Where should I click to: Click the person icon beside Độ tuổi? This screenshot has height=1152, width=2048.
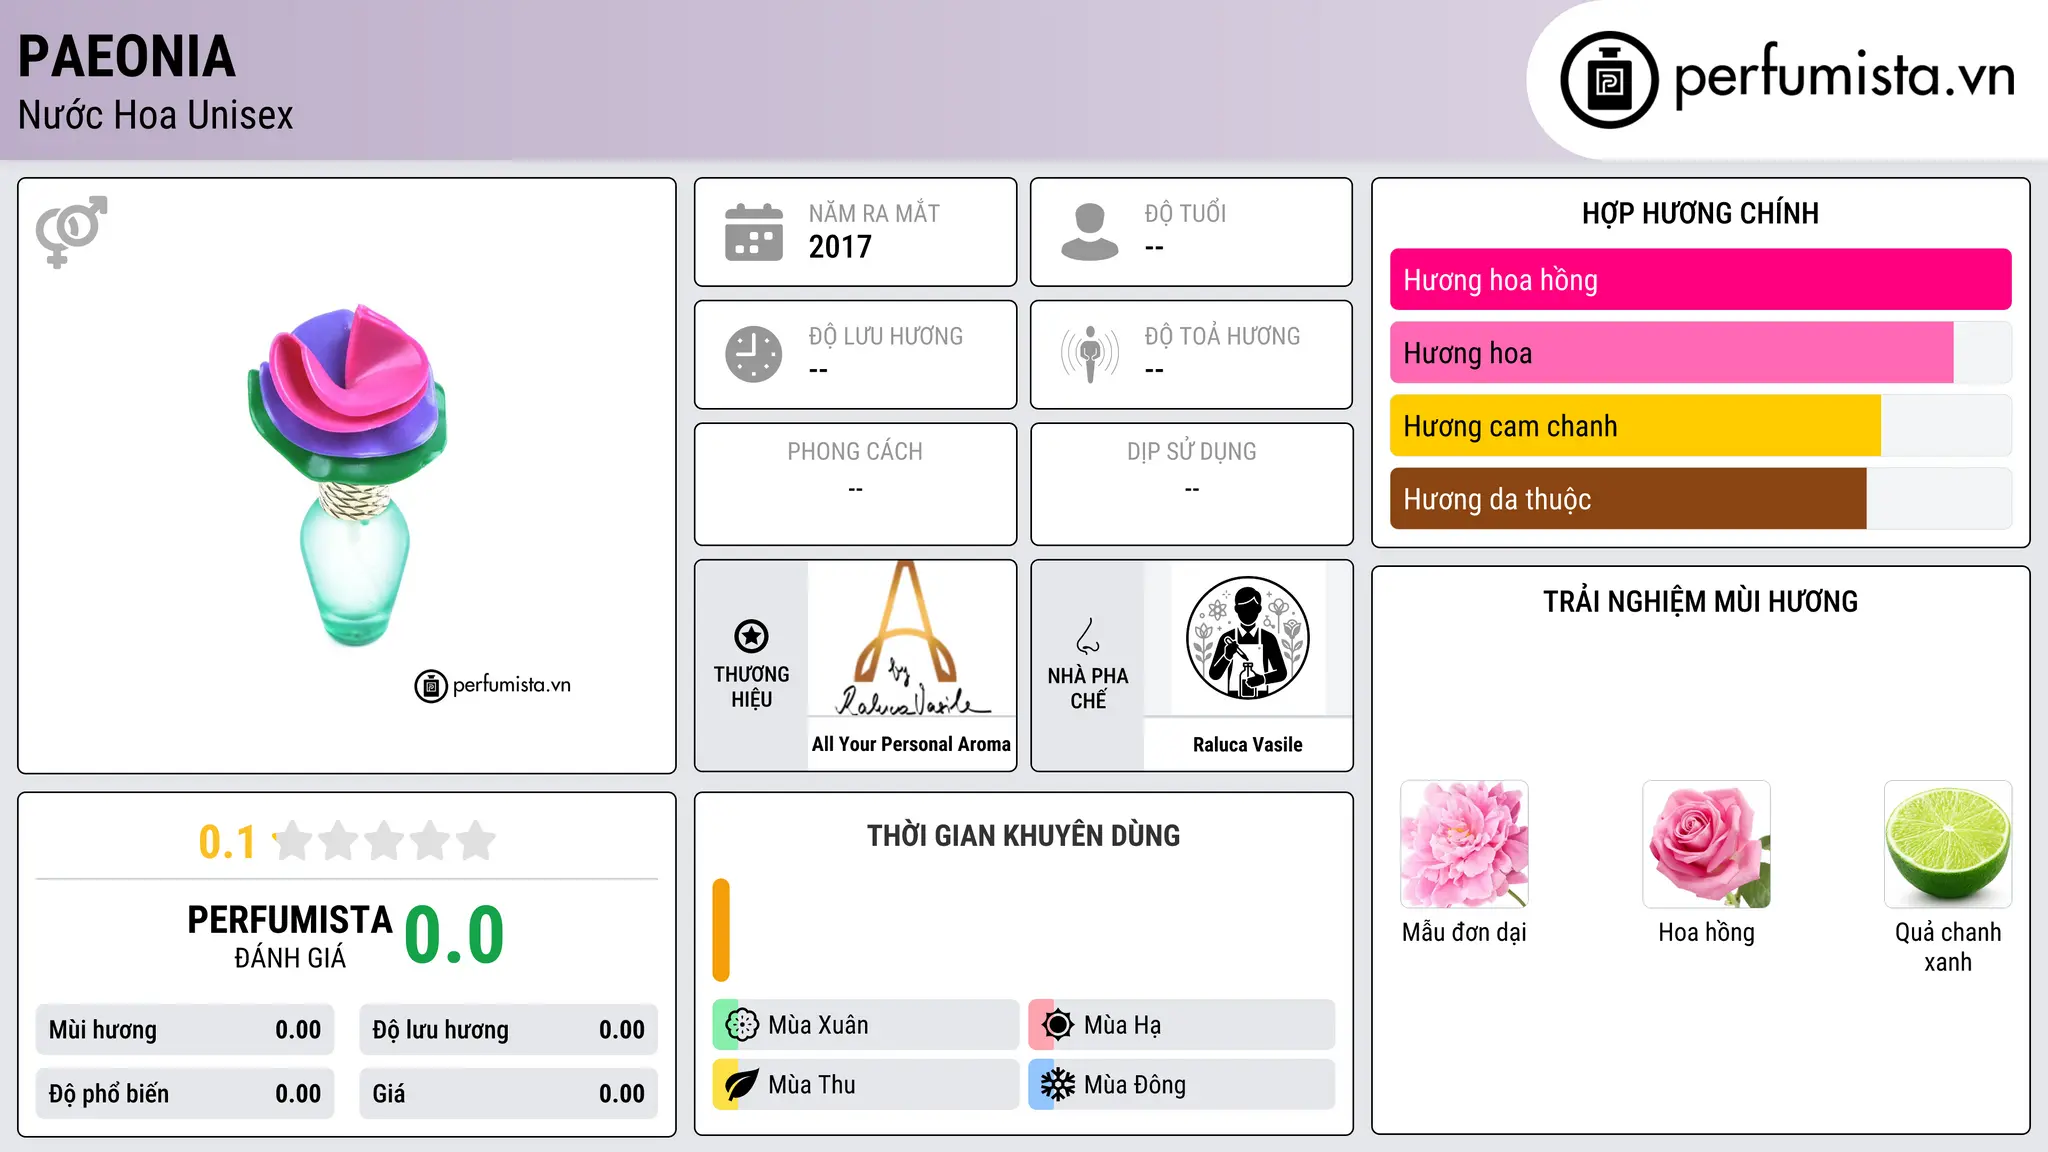point(1090,232)
